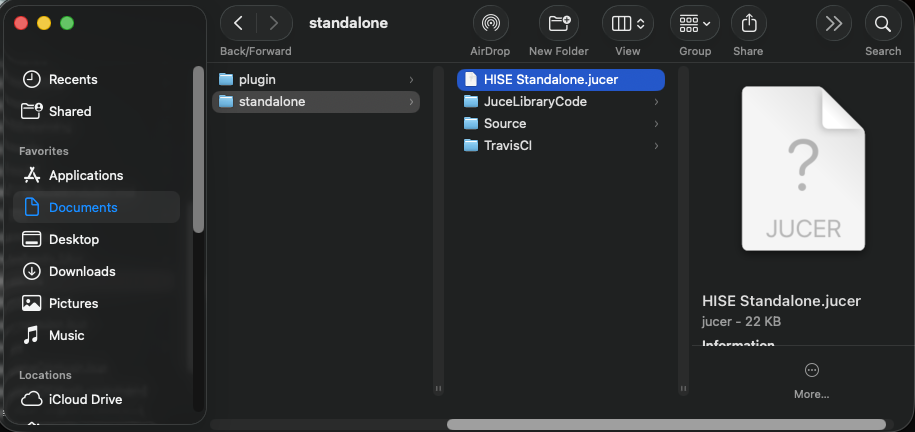Click the first column resize handle

click(x=438, y=388)
